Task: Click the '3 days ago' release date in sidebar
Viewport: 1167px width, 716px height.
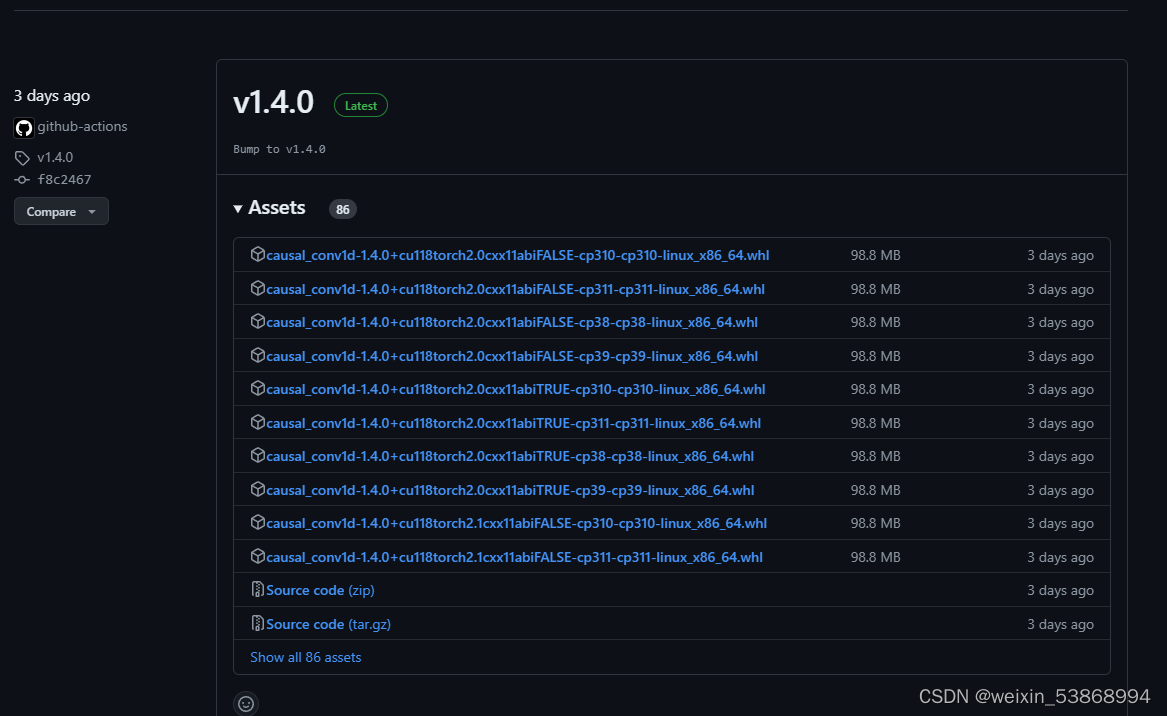Action: (x=52, y=96)
